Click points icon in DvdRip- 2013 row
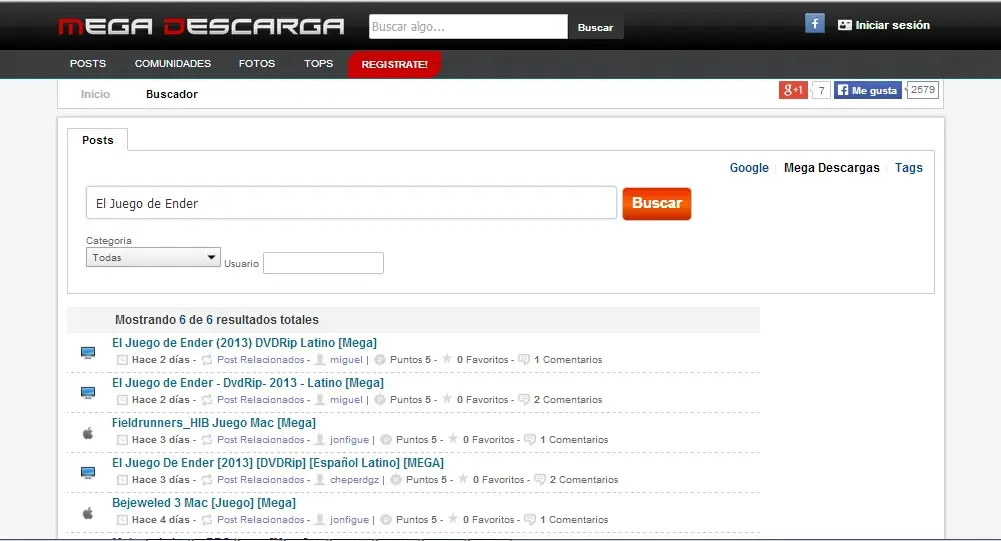The width and height of the screenshot is (1001, 541). tap(380, 400)
